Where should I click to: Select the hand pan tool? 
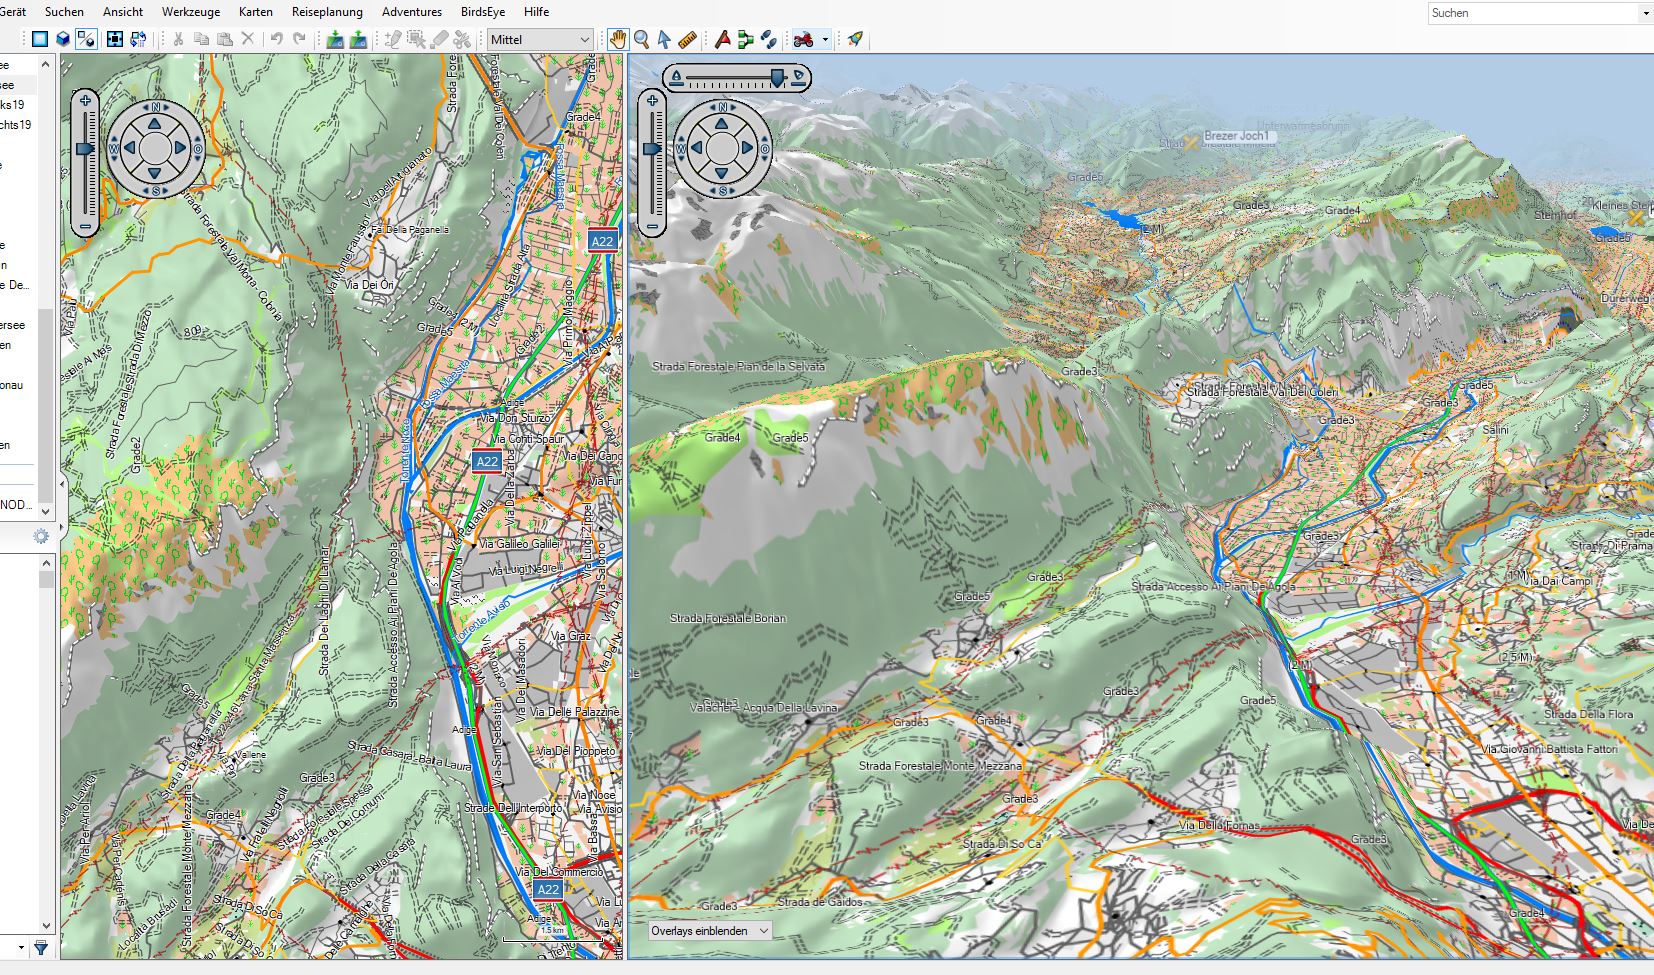(x=618, y=40)
